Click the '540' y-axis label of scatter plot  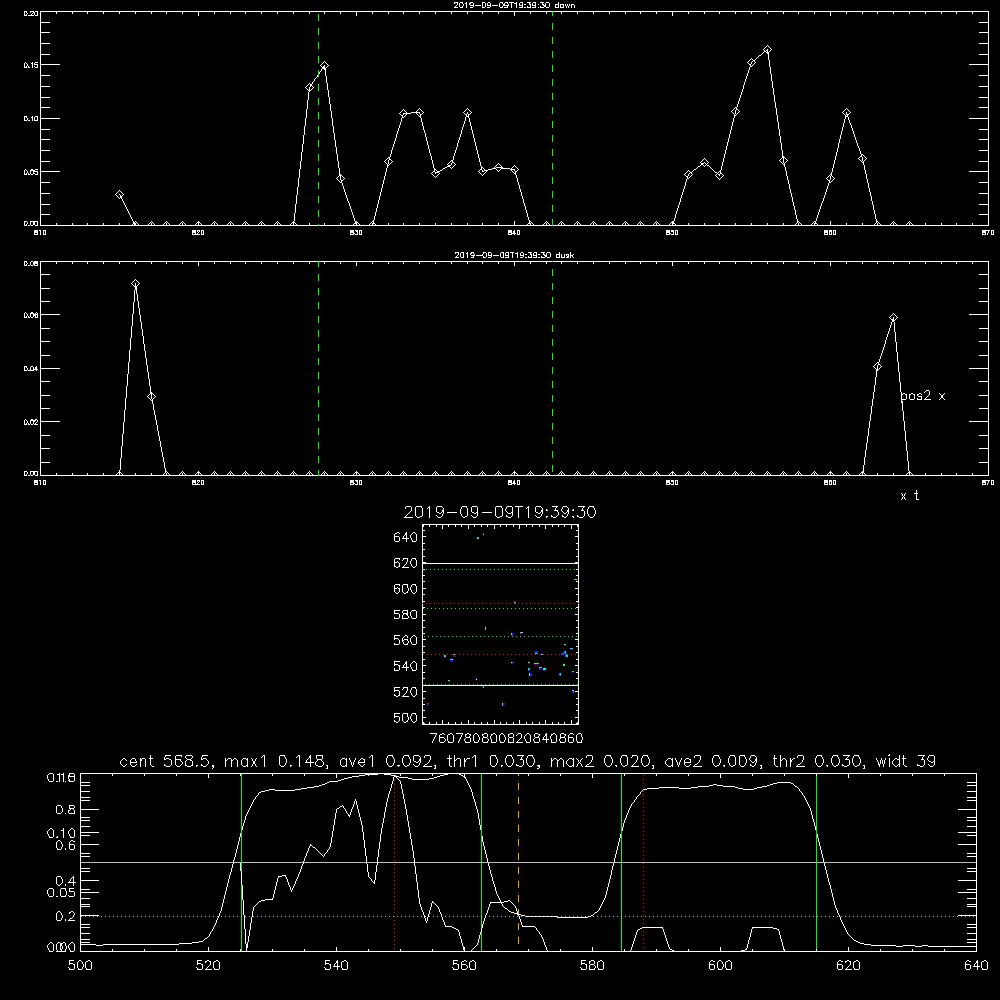pyautogui.click(x=406, y=666)
